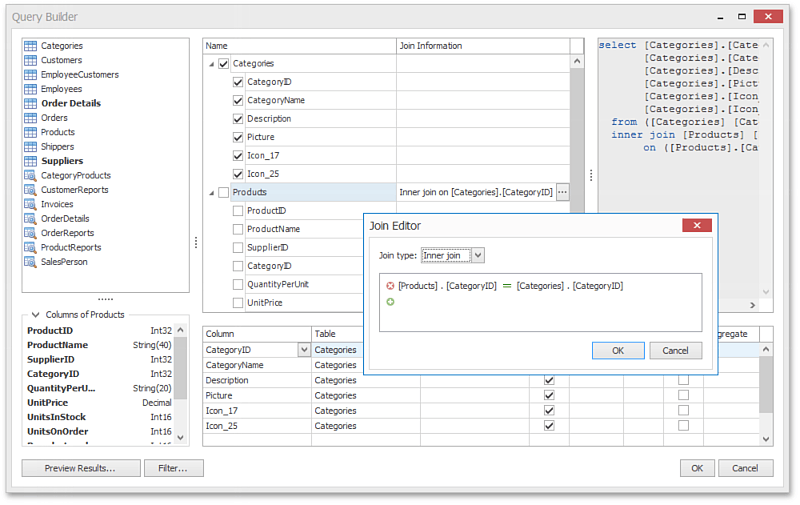Click the Categories table icon in the list

[30, 46]
